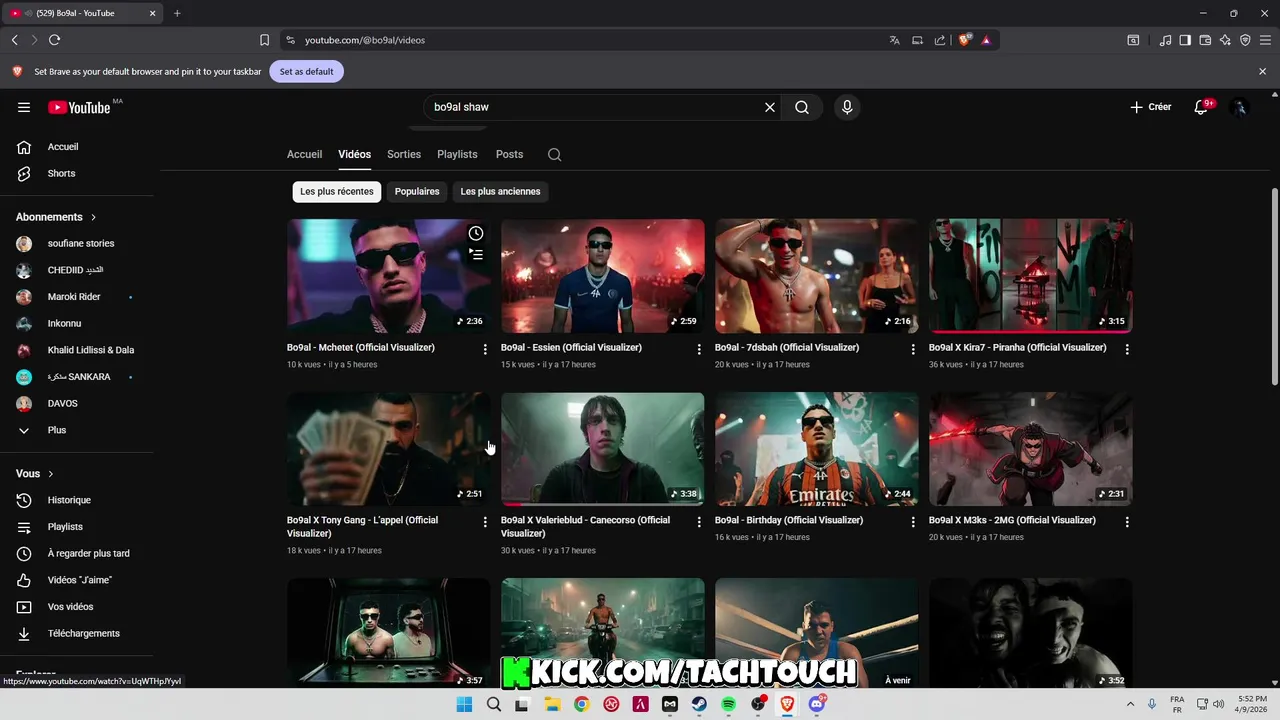1280x720 pixels.
Task: Open options menu for L'appel video
Action: [x=485, y=522]
